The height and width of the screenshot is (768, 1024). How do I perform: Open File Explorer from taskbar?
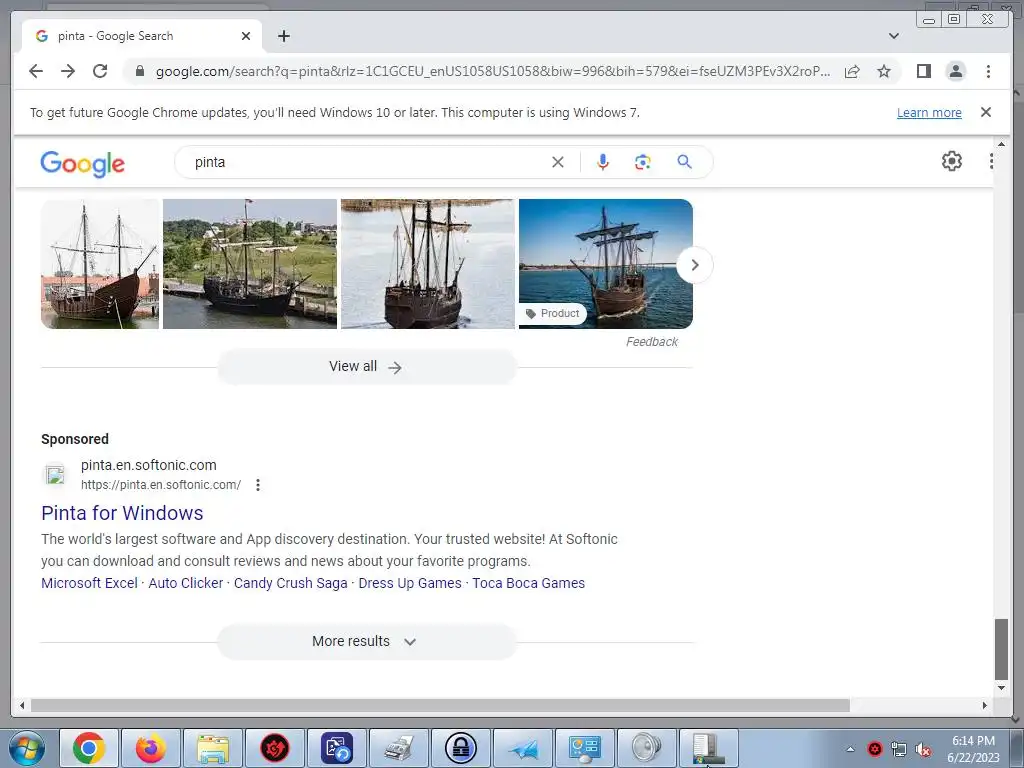click(x=213, y=748)
